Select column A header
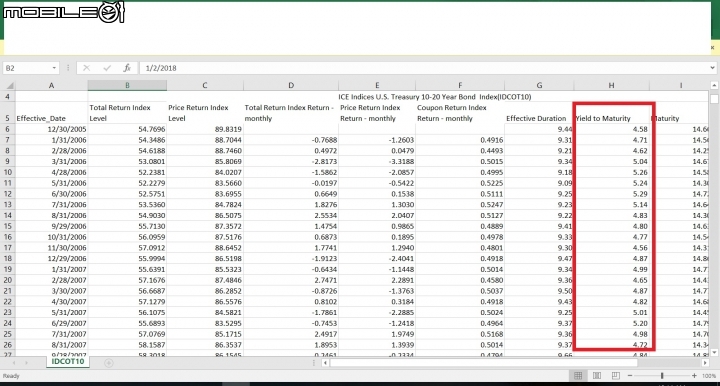 [x=51, y=85]
